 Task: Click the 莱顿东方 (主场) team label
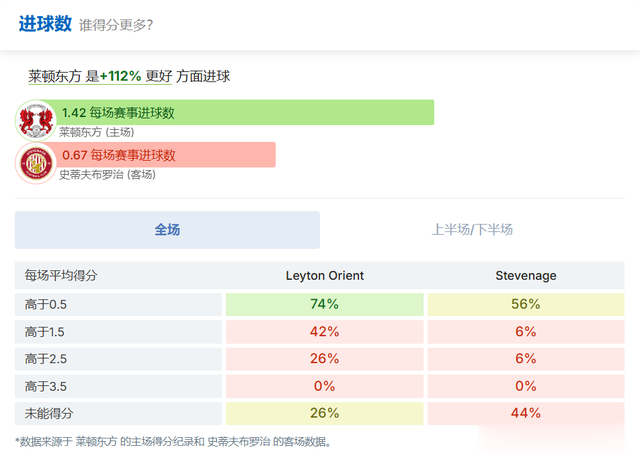pos(96,132)
